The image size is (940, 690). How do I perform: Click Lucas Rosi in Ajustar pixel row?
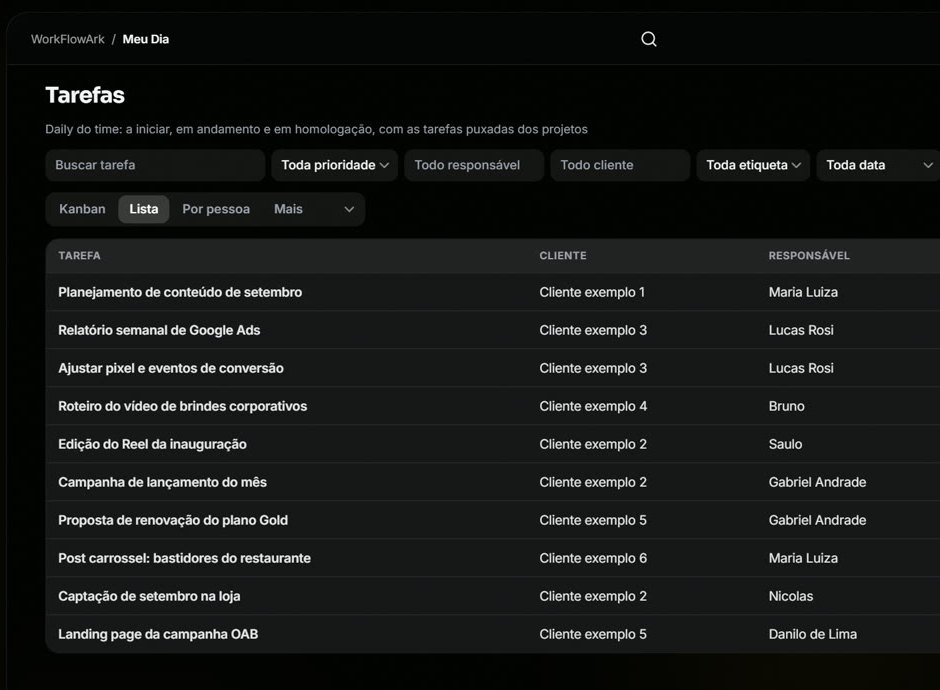coord(801,368)
